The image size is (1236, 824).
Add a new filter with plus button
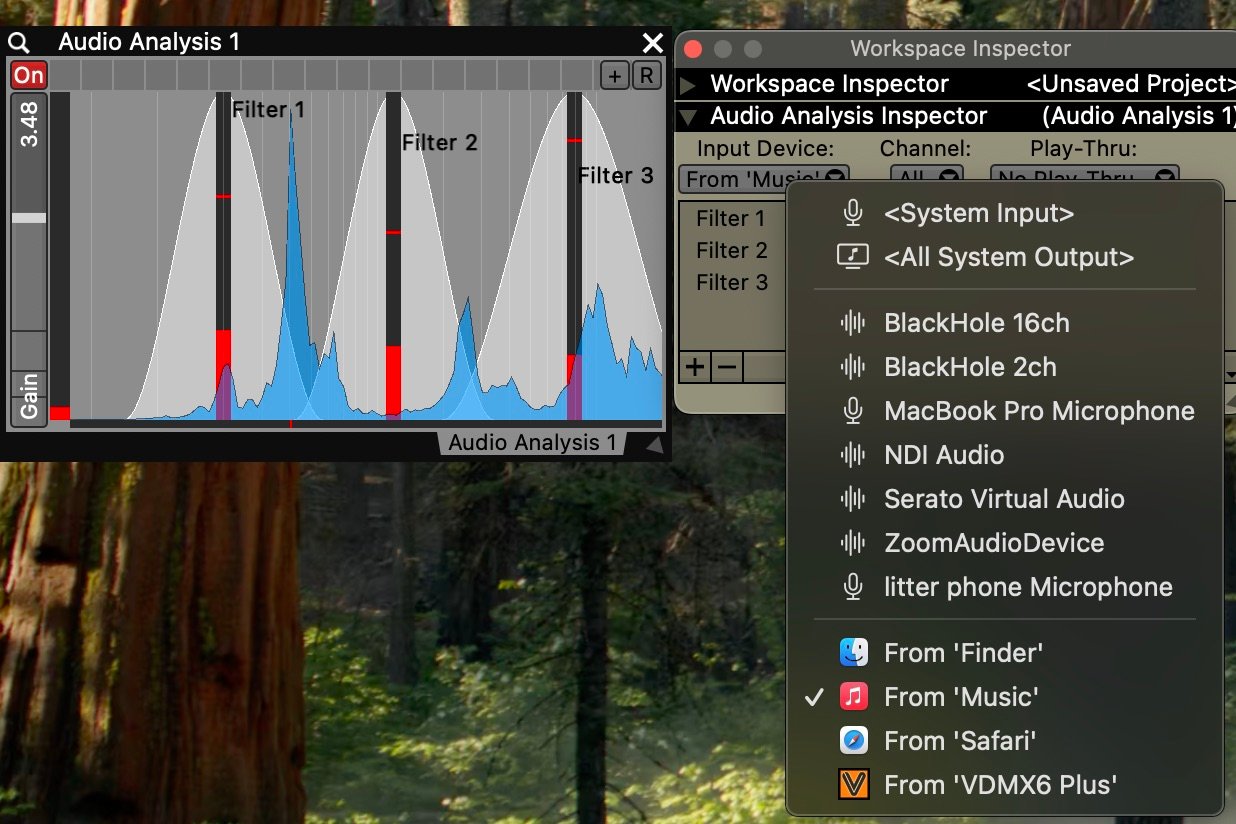[x=694, y=367]
